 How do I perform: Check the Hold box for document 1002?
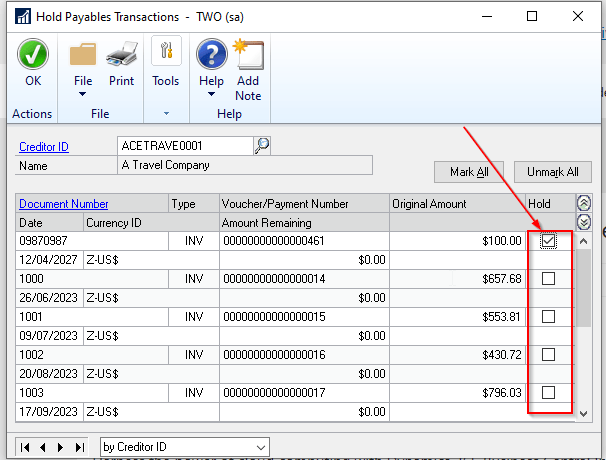(x=548, y=355)
